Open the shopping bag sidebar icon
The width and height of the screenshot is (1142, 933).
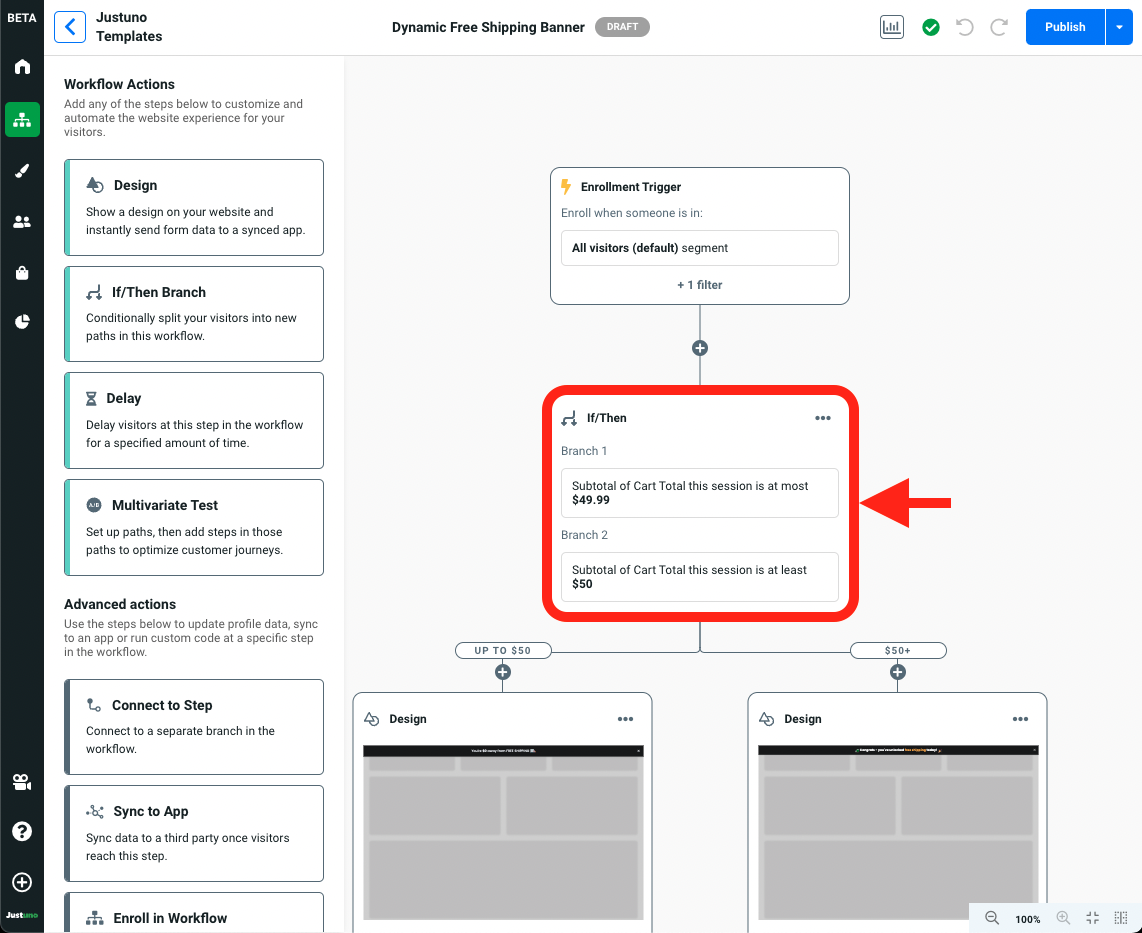click(22, 273)
